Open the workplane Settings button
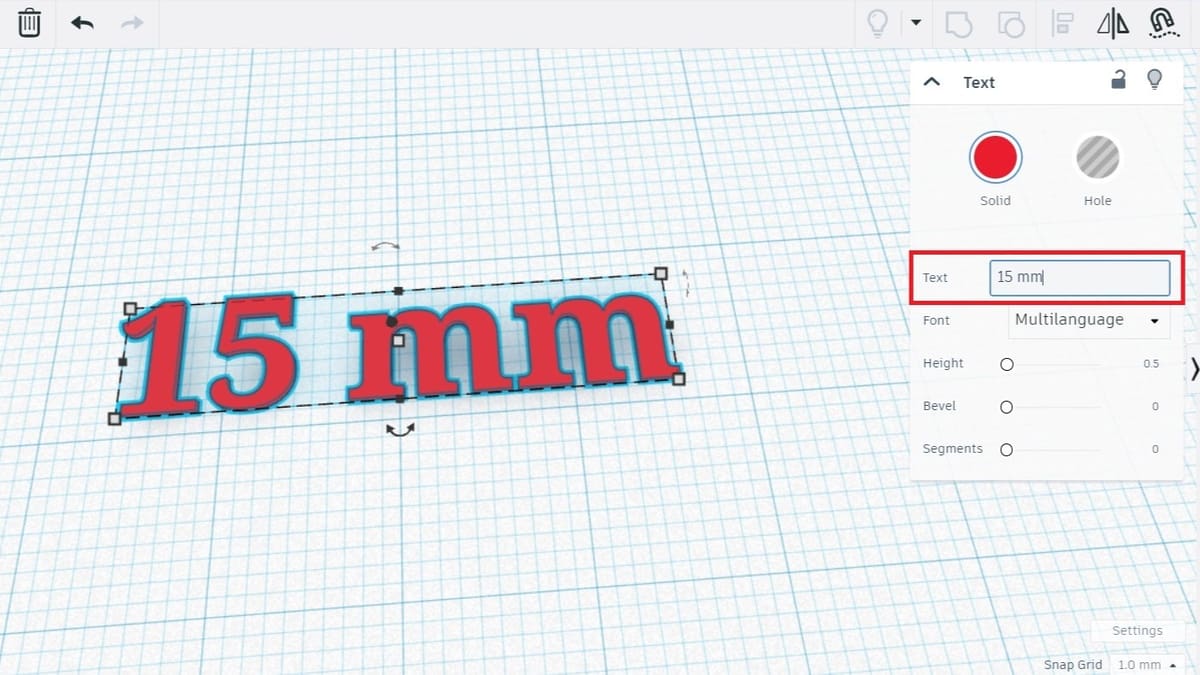 pos(1137,631)
